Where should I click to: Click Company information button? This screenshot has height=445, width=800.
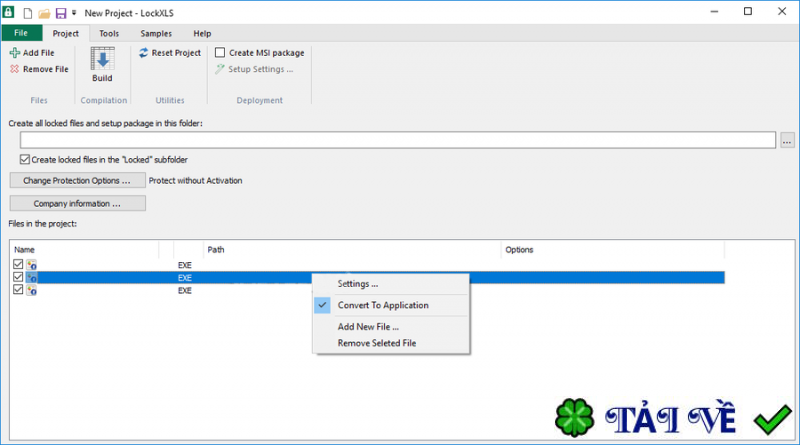(77, 203)
